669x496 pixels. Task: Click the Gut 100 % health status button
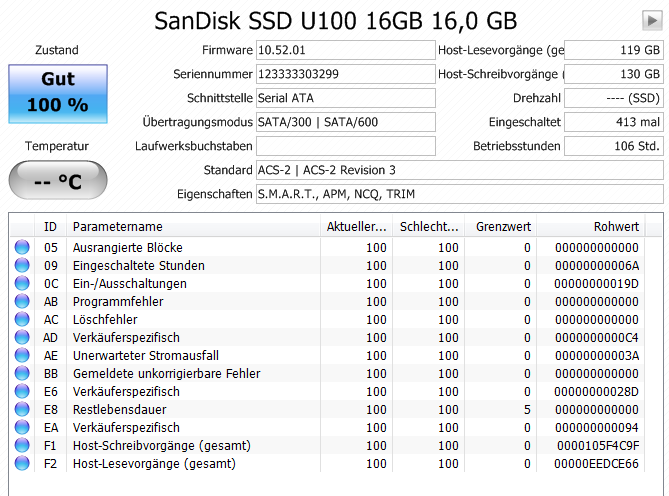58,94
